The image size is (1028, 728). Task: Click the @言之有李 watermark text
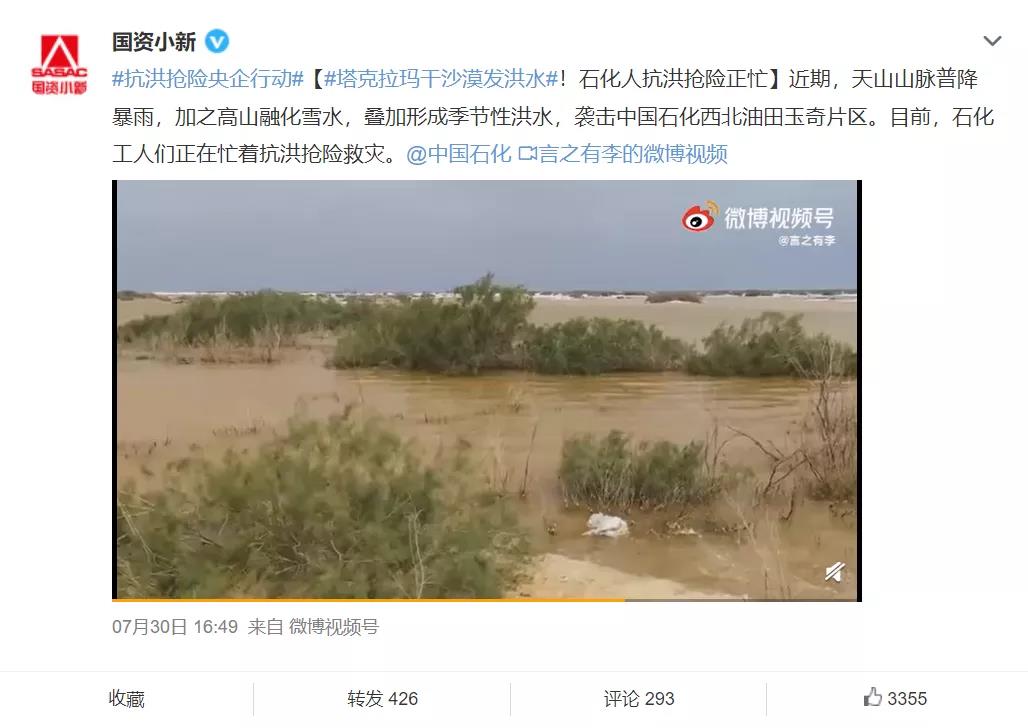click(x=806, y=241)
